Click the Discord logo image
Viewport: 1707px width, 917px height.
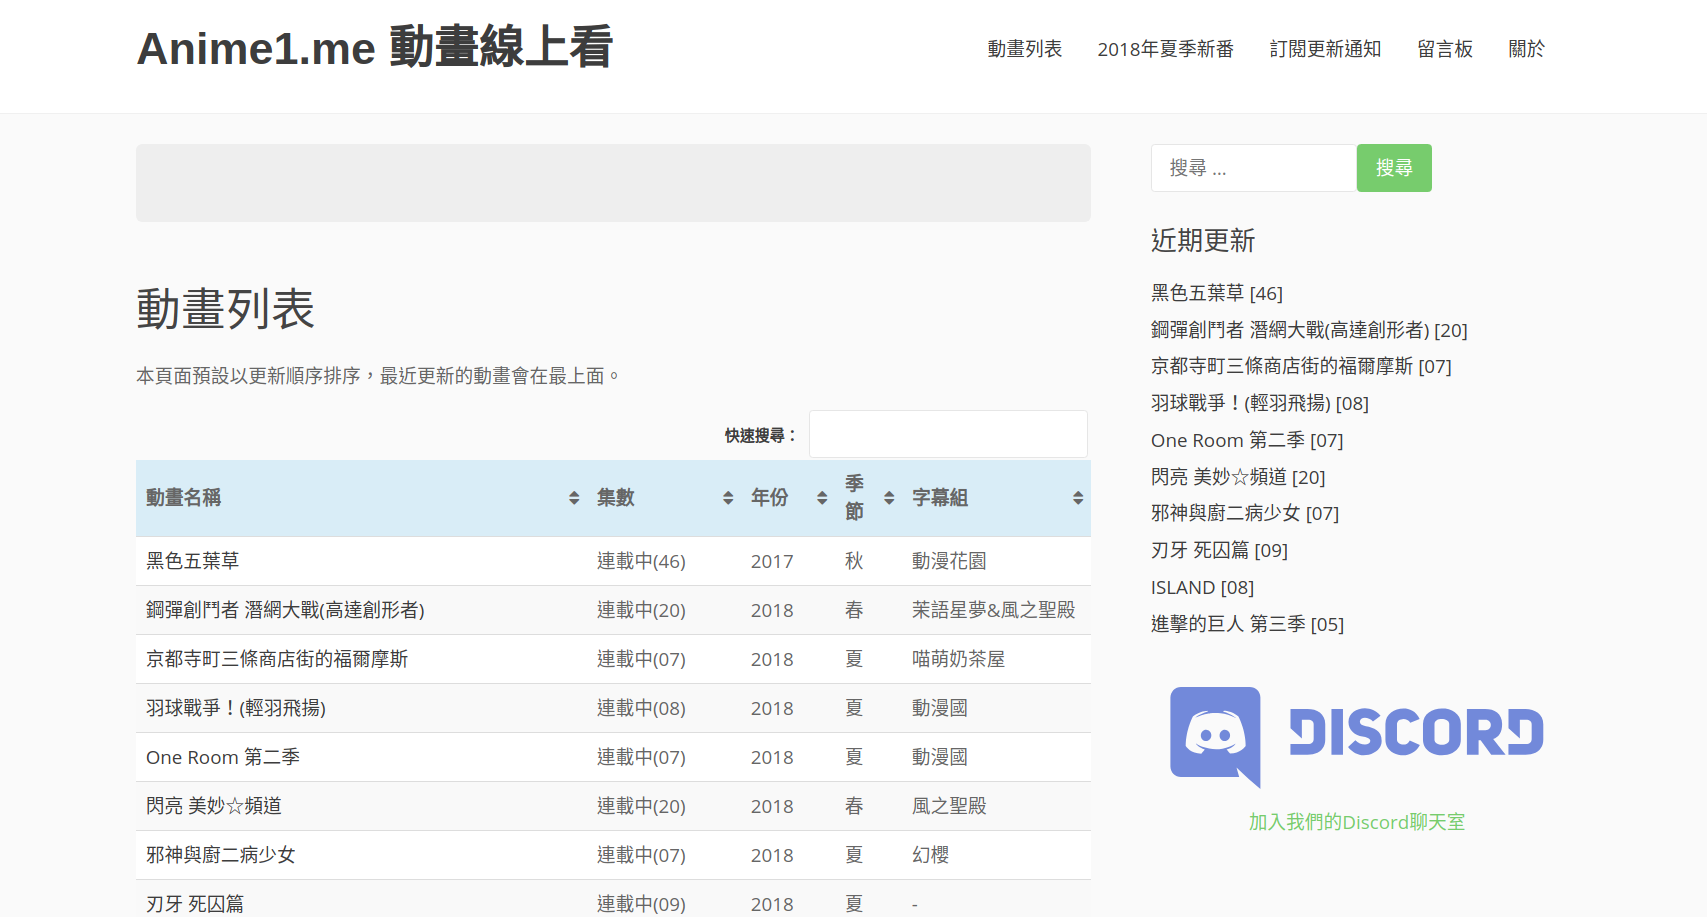tap(1356, 735)
